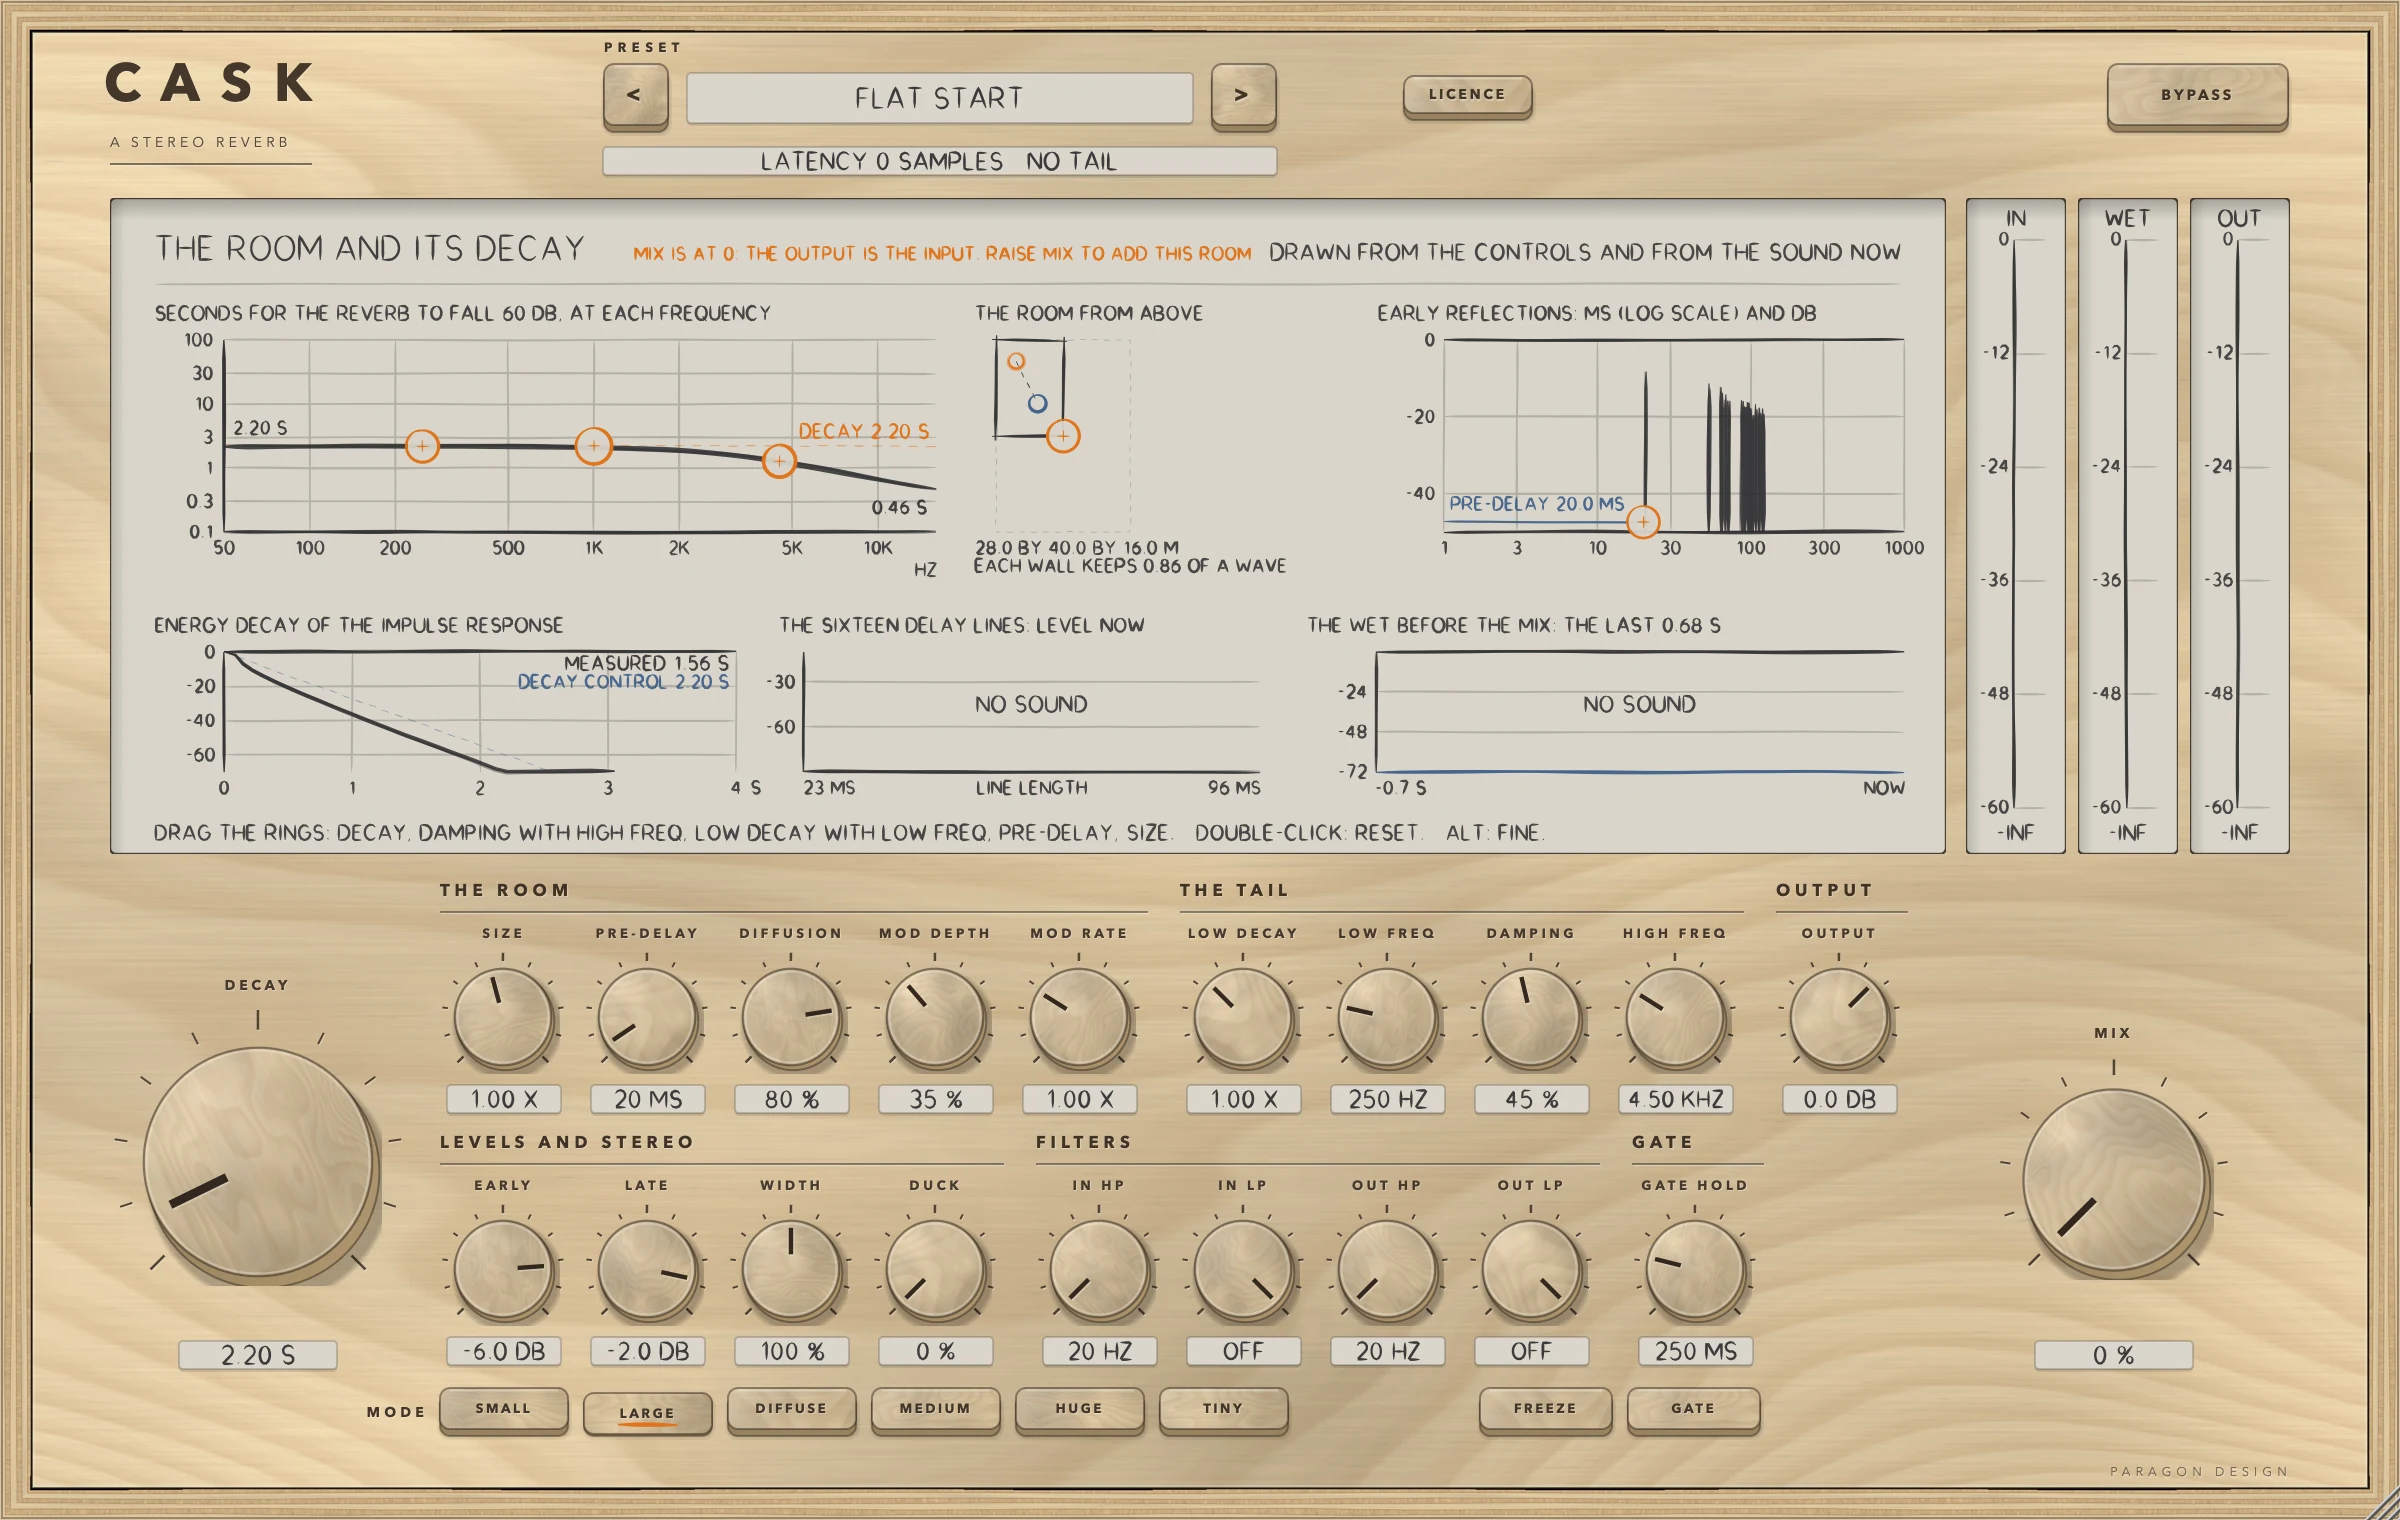The width and height of the screenshot is (2400, 1520).
Task: Click the low decay ring at 200 Hz
Action: 422,446
